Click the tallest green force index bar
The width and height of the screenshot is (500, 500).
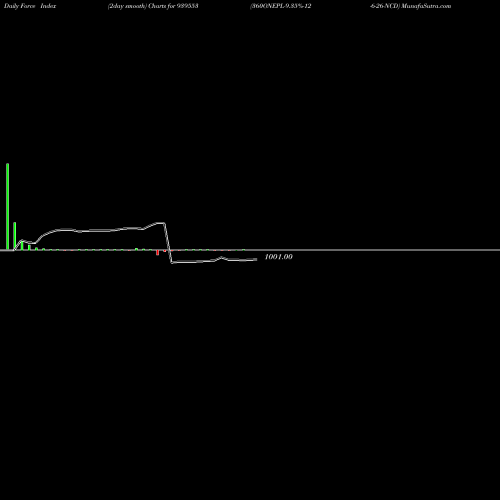coord(7,206)
